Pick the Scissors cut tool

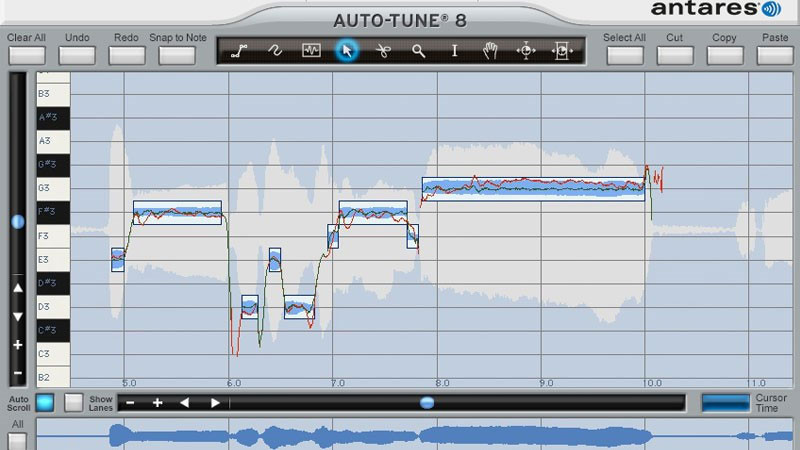click(382, 51)
